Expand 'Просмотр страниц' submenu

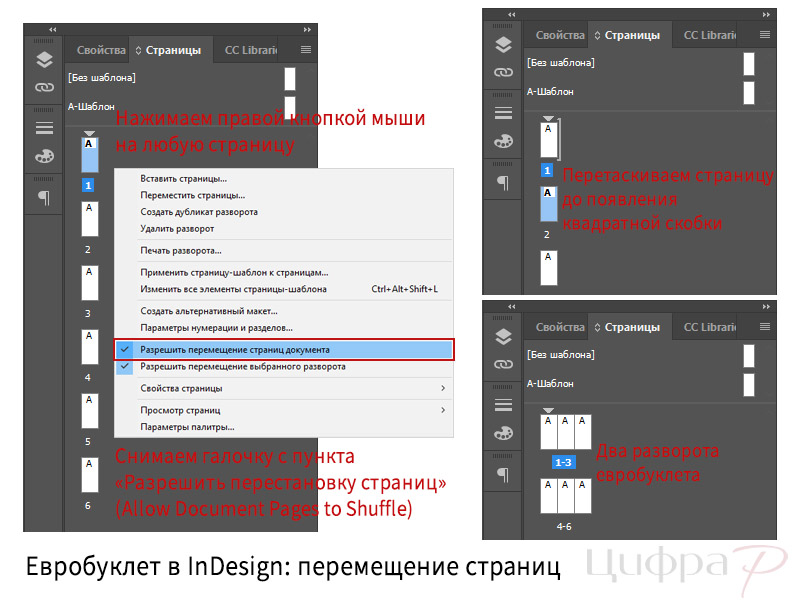pyautogui.click(x=284, y=410)
